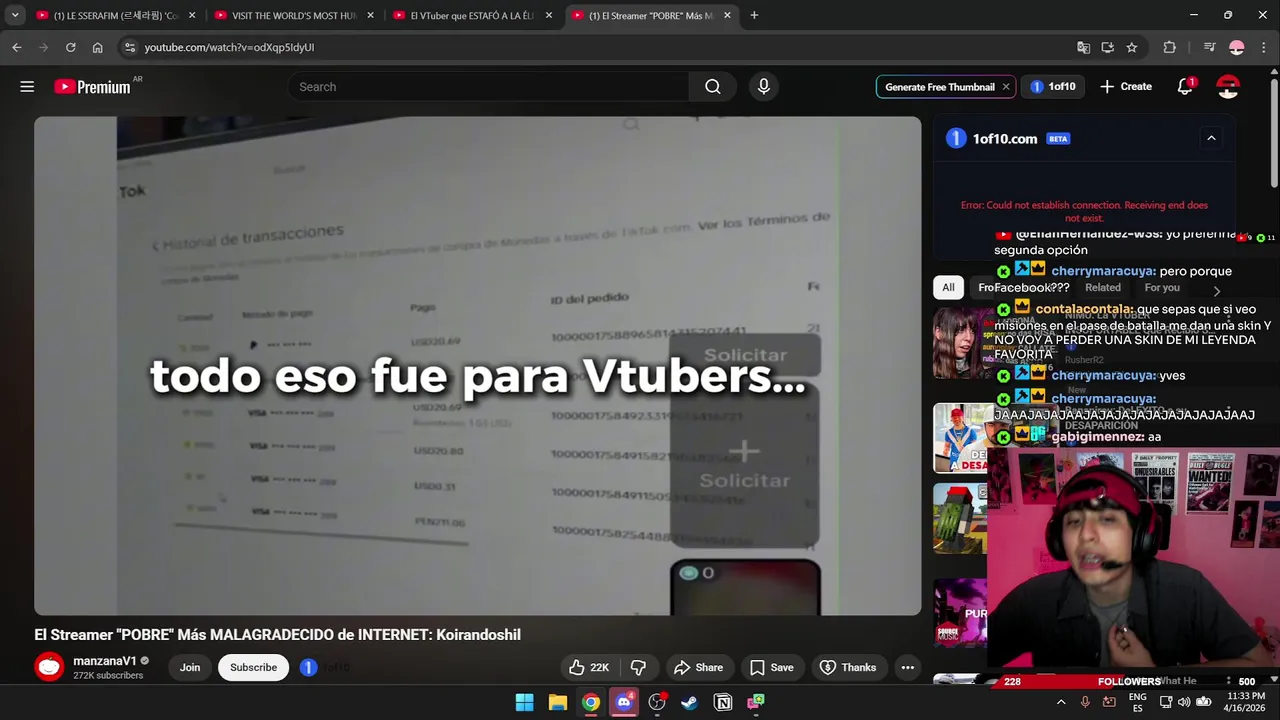The width and height of the screenshot is (1280, 720).
Task: Click the address bar URL
Action: [x=229, y=47]
